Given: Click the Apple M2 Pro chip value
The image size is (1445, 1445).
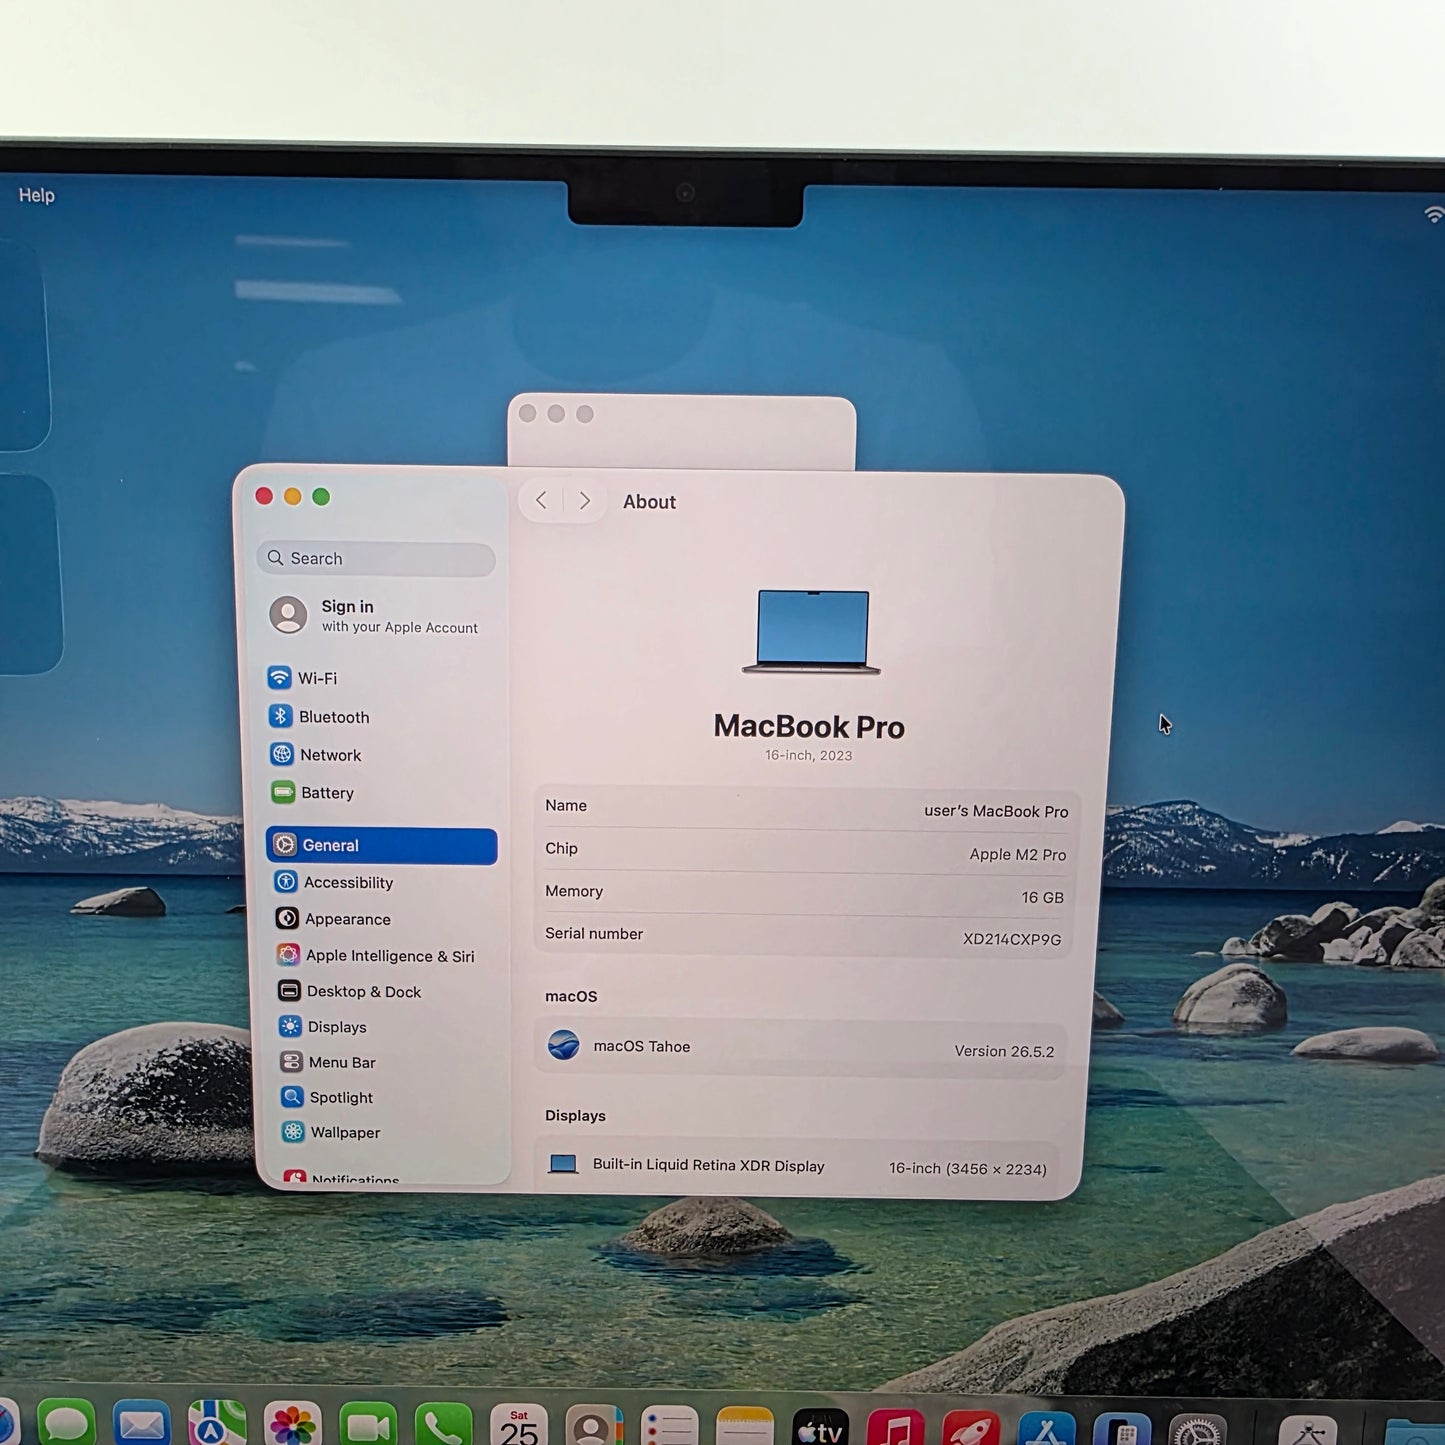Looking at the screenshot, I should (1017, 854).
